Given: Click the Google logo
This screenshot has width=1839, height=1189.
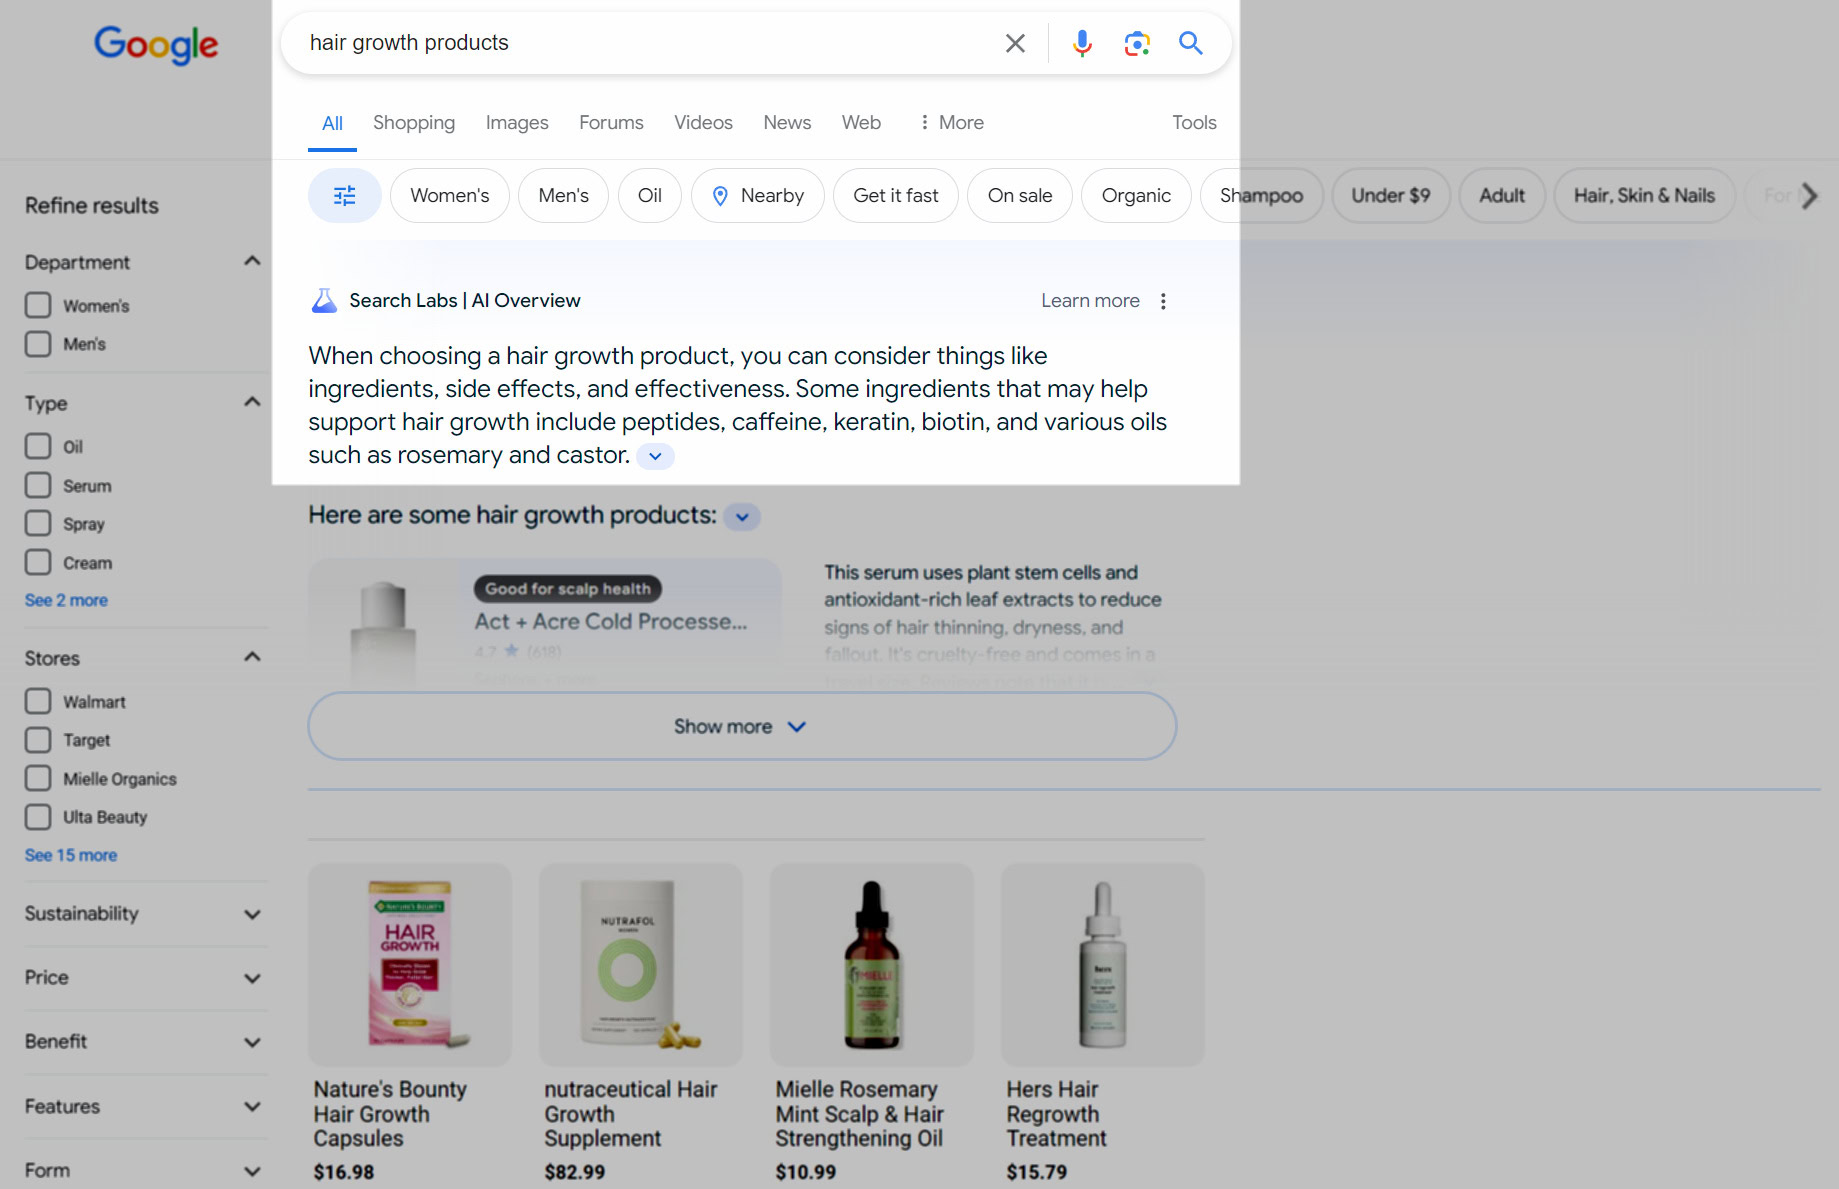Looking at the screenshot, I should click(156, 44).
